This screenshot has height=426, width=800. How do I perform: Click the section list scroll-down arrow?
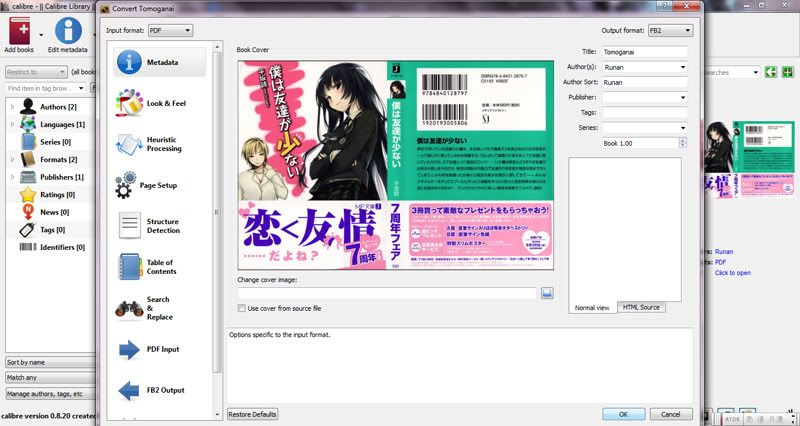coord(217,415)
